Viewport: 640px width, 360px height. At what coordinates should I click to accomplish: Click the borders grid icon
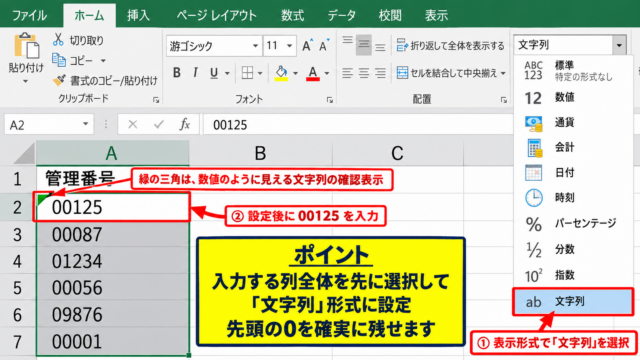click(x=247, y=73)
